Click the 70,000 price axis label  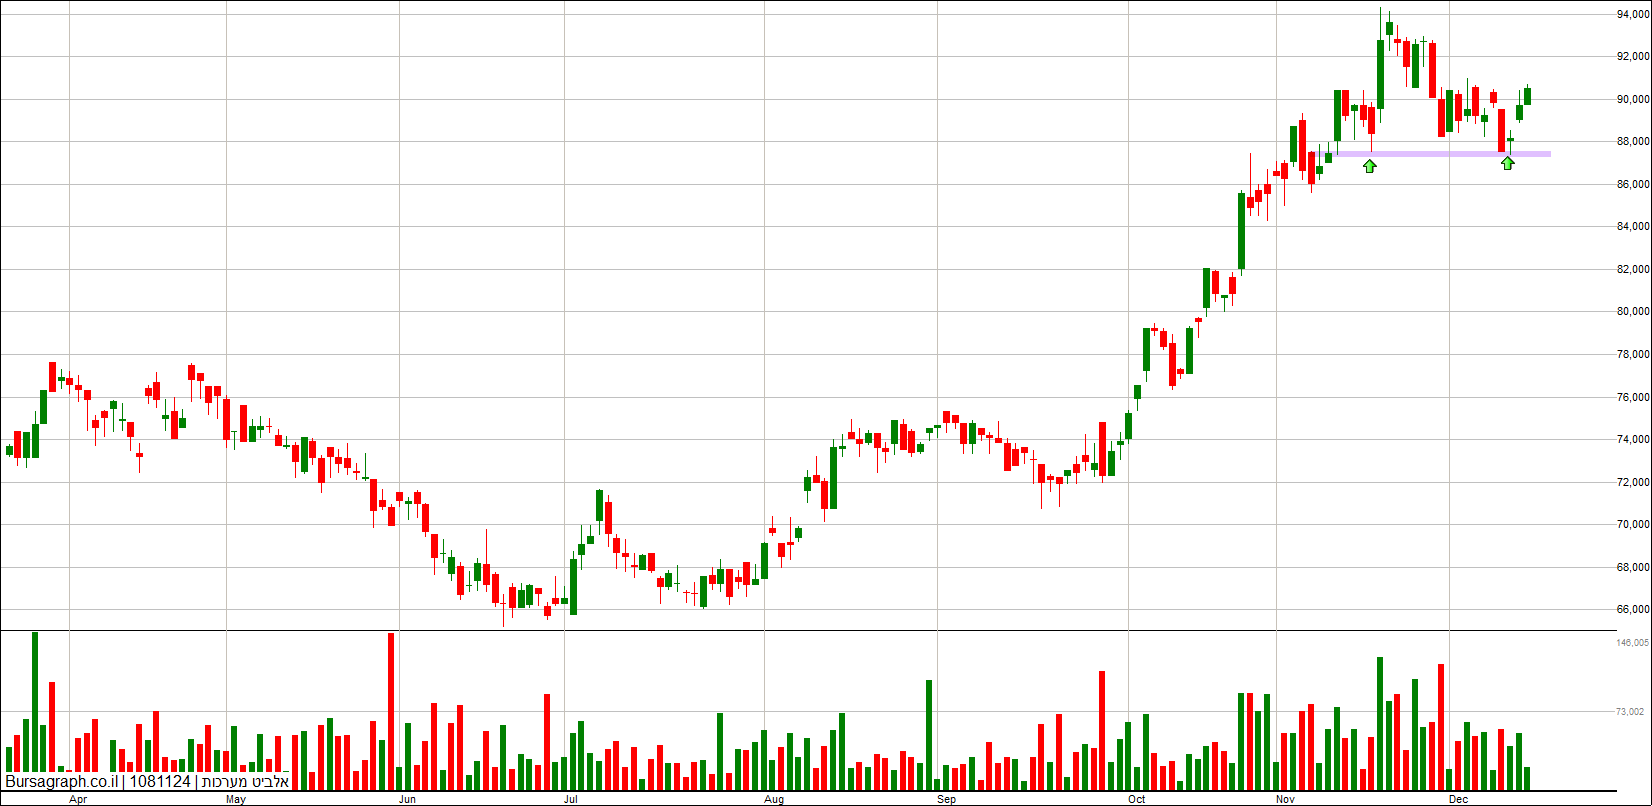(1633, 525)
